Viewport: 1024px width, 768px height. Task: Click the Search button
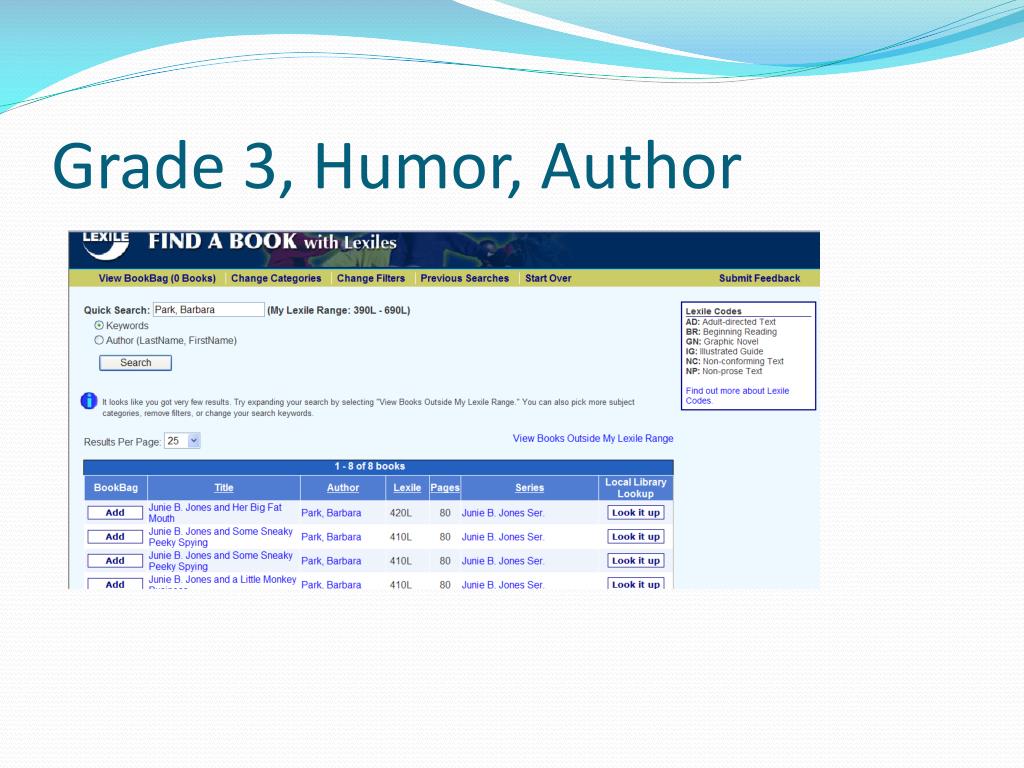click(x=135, y=362)
